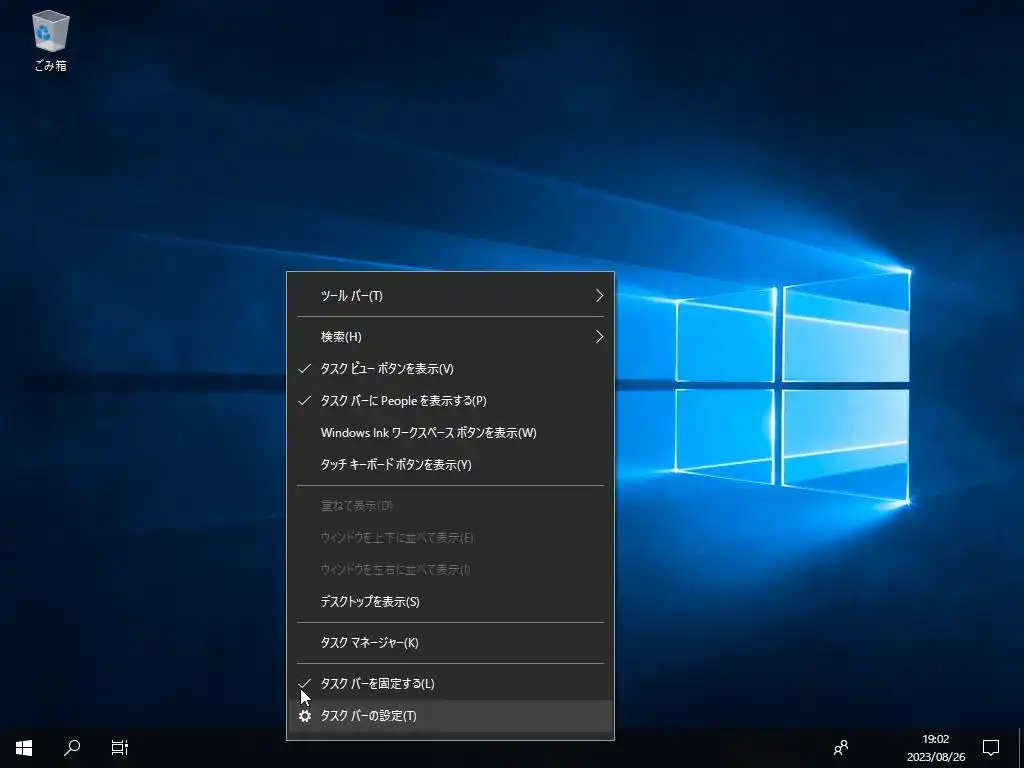Enable Windows Ink ワークスペース ボタンを表示(W)

(450, 433)
